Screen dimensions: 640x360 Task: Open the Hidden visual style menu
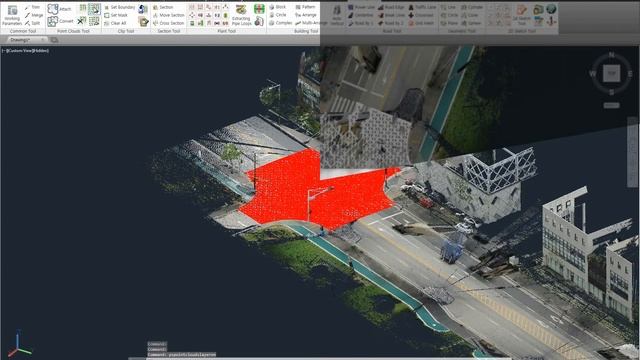click(40, 51)
